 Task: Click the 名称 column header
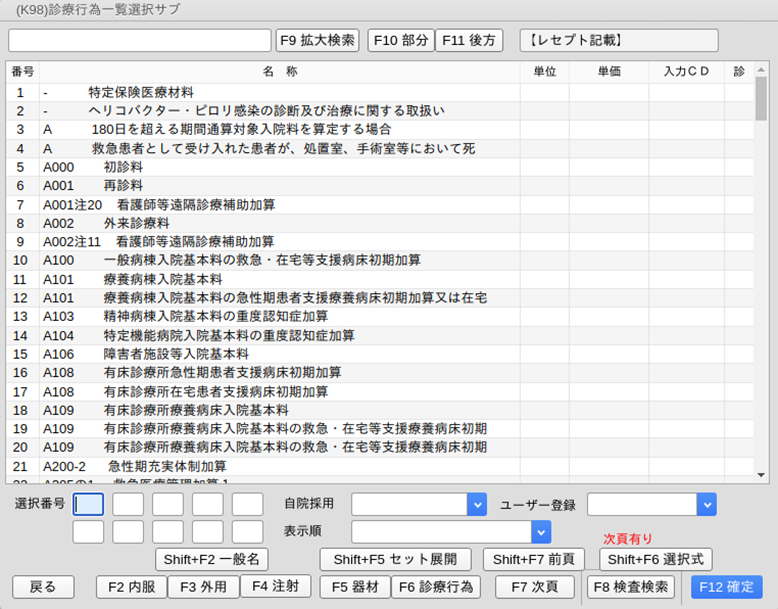[280, 71]
